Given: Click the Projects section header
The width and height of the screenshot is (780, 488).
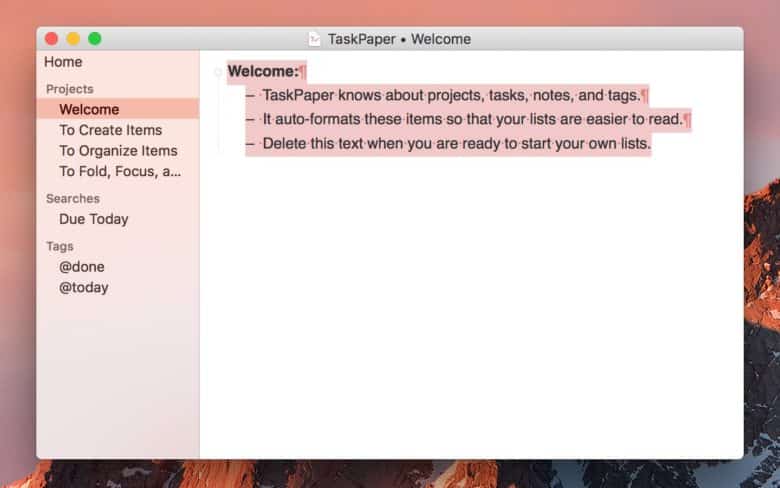Looking at the screenshot, I should tap(70, 89).
